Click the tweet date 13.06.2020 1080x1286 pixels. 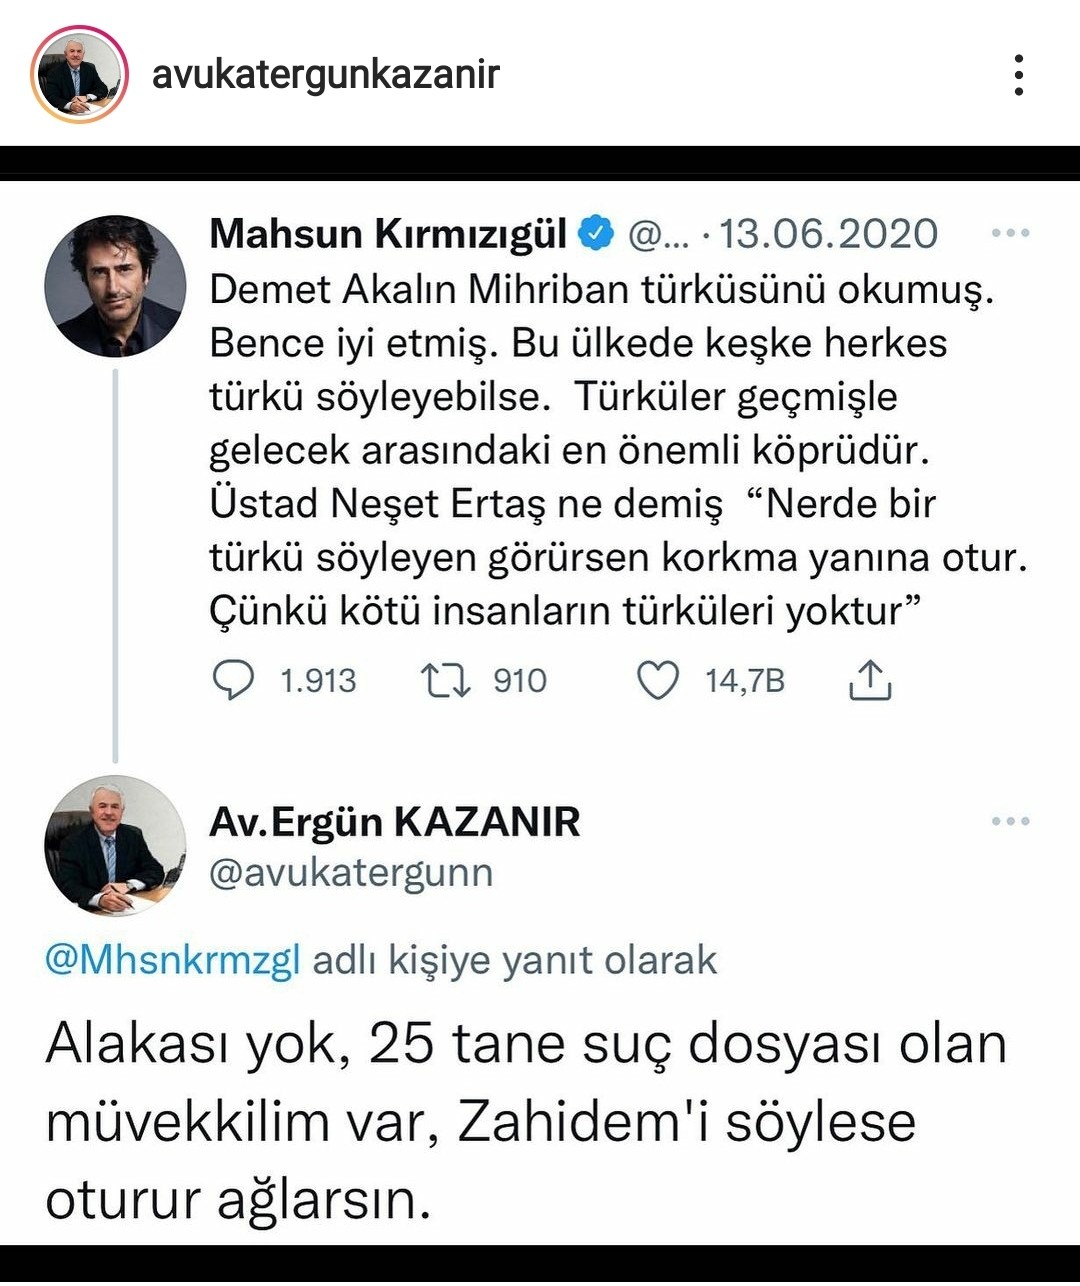point(828,234)
